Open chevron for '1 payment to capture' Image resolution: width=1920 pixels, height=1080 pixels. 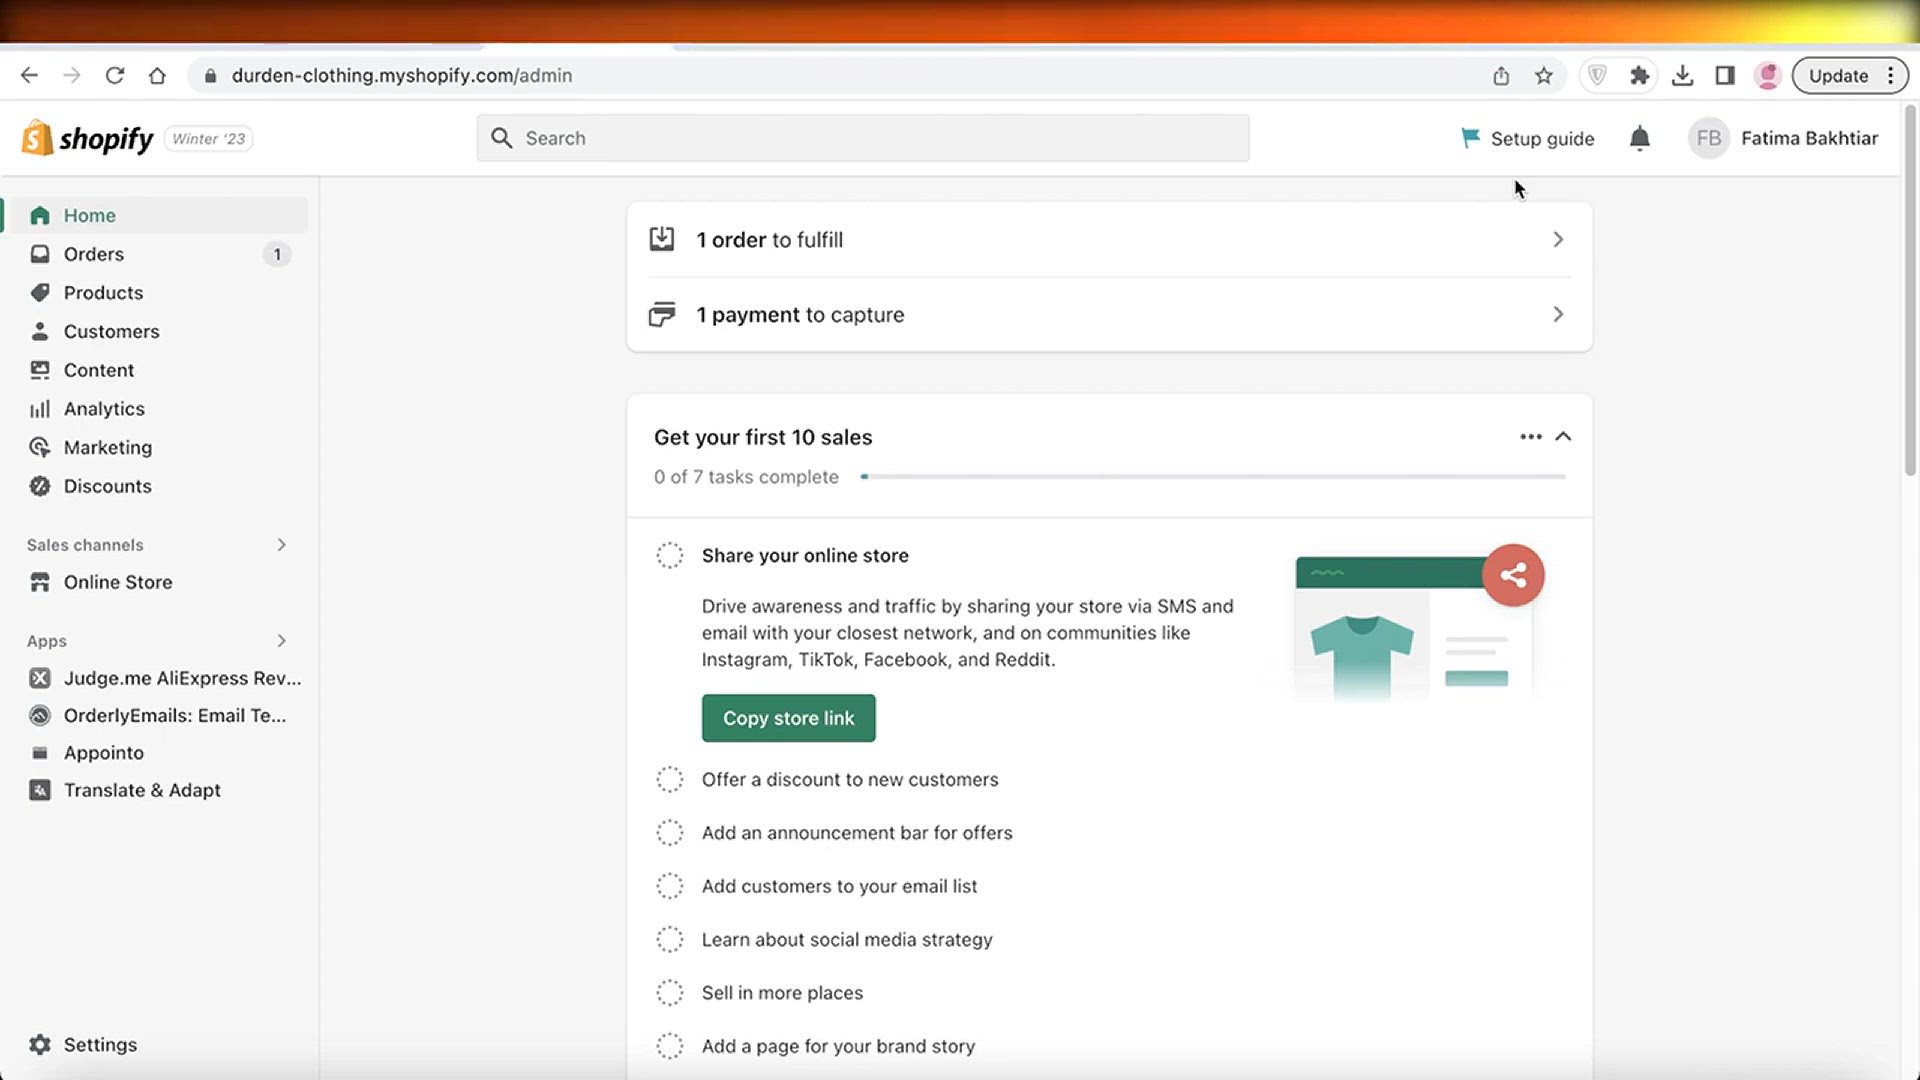coord(1558,314)
